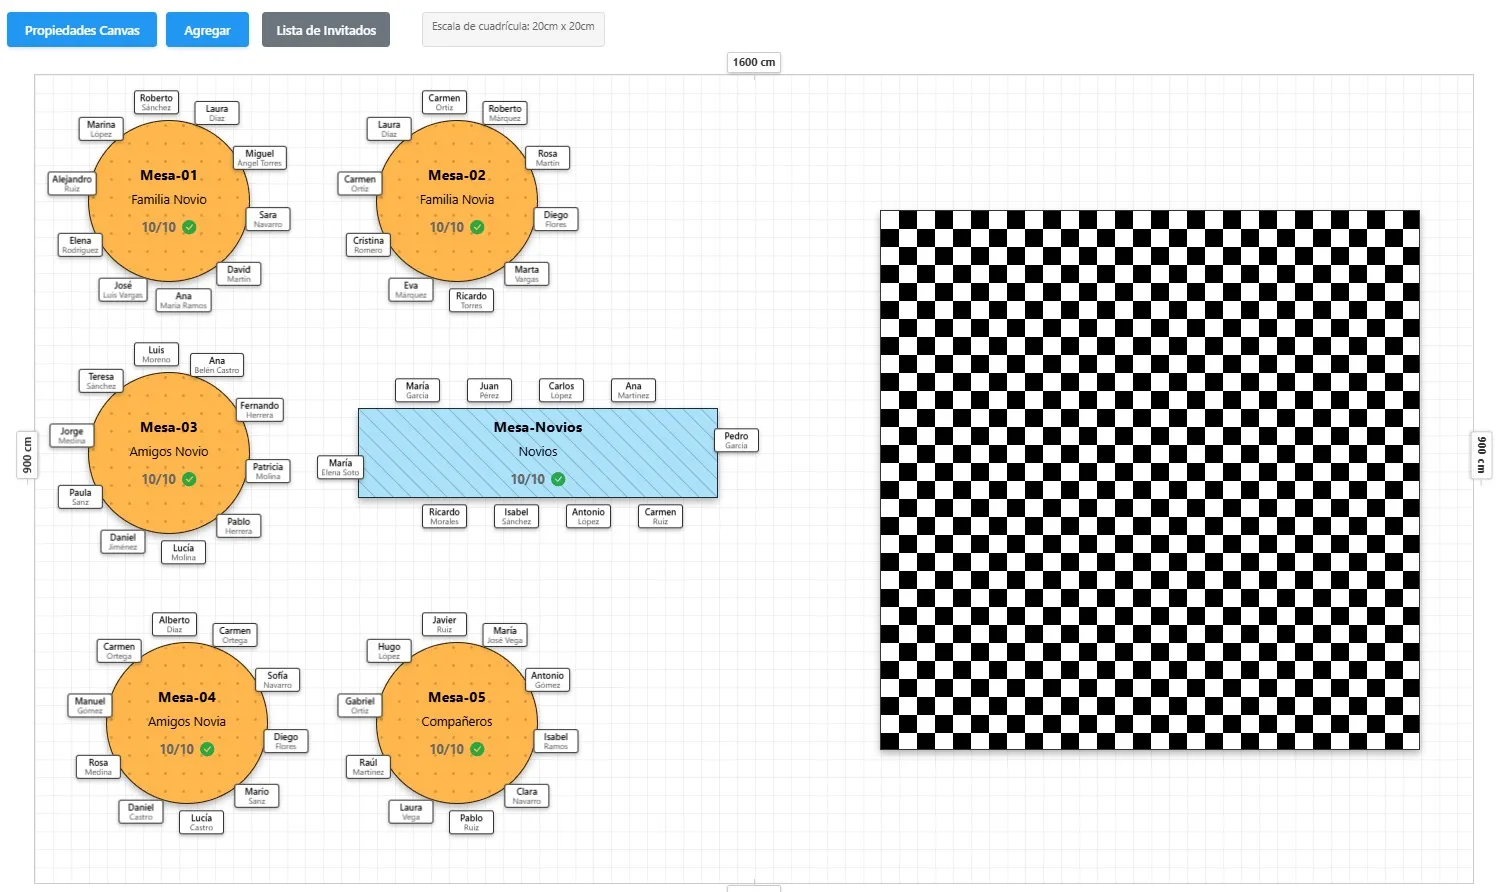This screenshot has width=1499, height=892.
Task: Click the green checkmark on Mesa-01
Action: tap(189, 227)
